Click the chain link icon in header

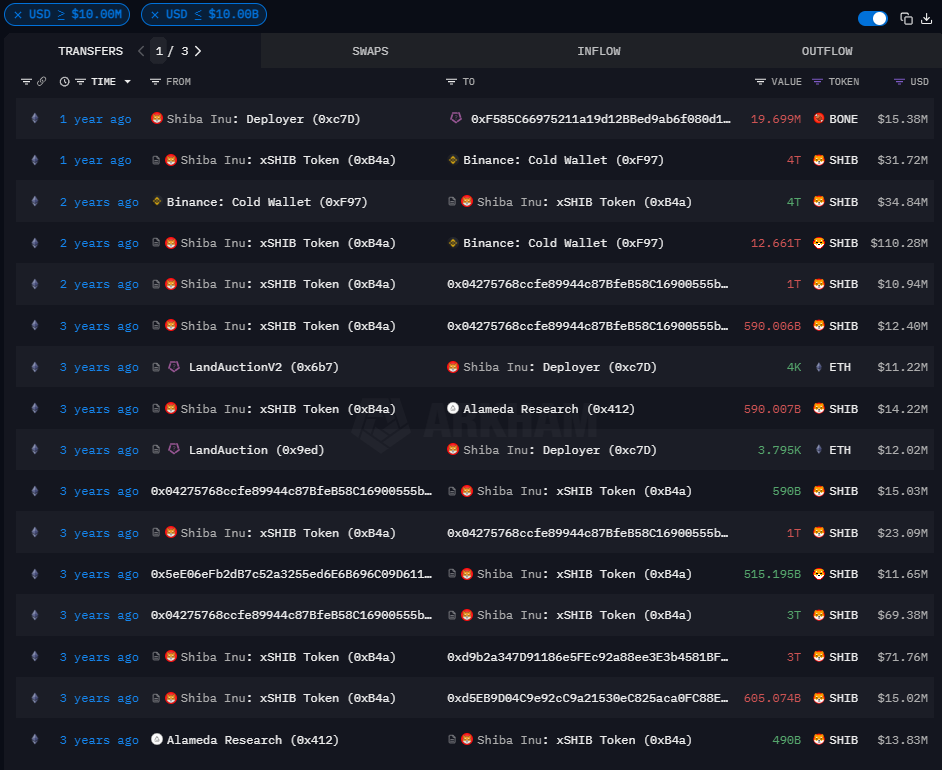pos(41,82)
